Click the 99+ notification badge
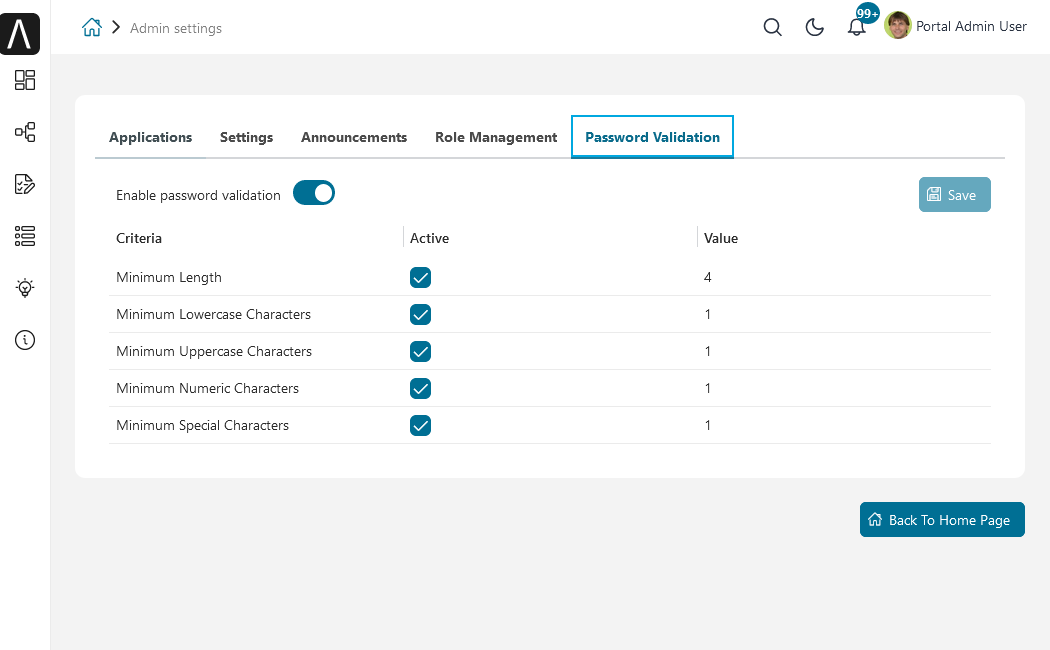Image resolution: width=1050 pixels, height=650 pixels. point(867,13)
